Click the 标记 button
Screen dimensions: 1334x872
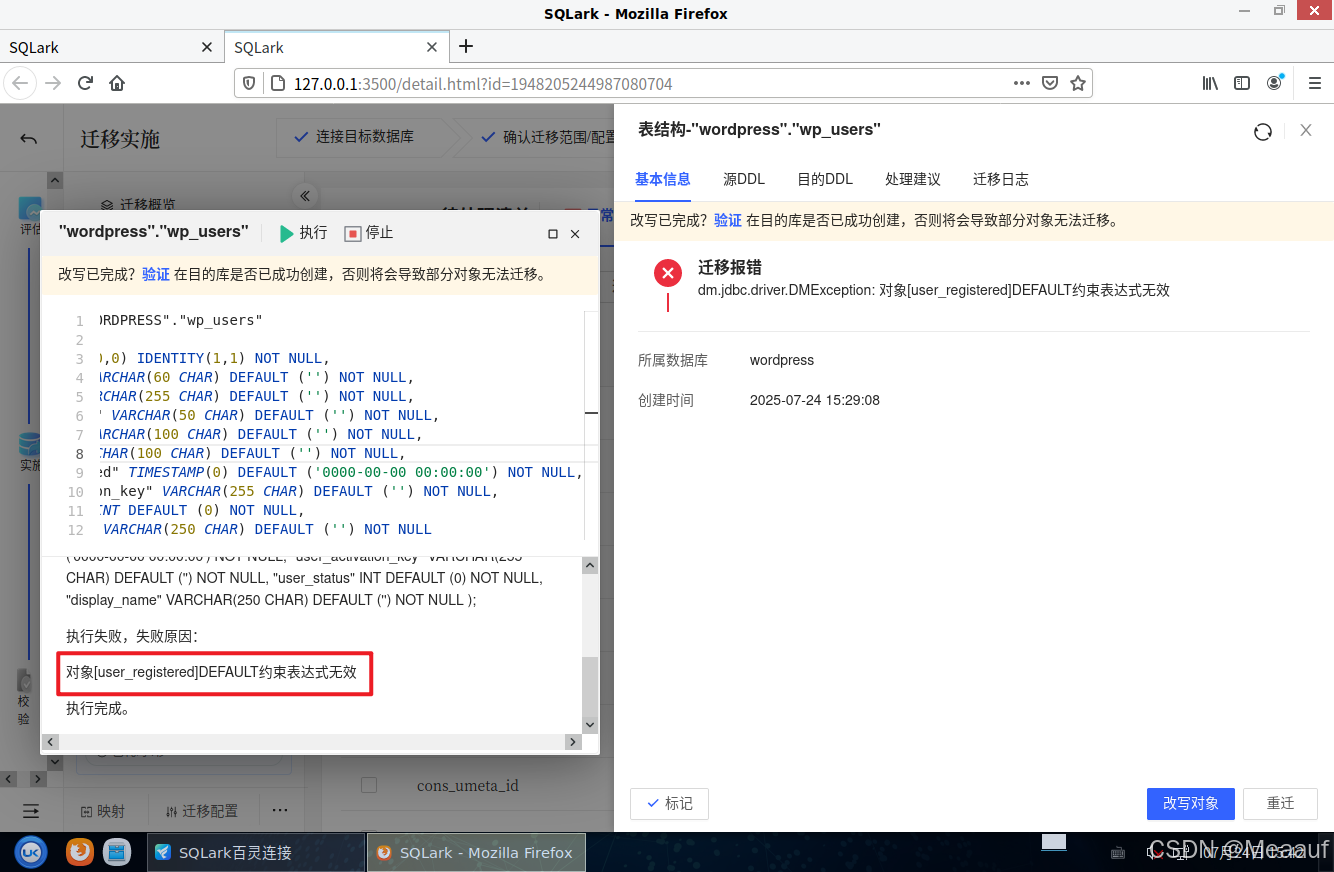click(669, 803)
